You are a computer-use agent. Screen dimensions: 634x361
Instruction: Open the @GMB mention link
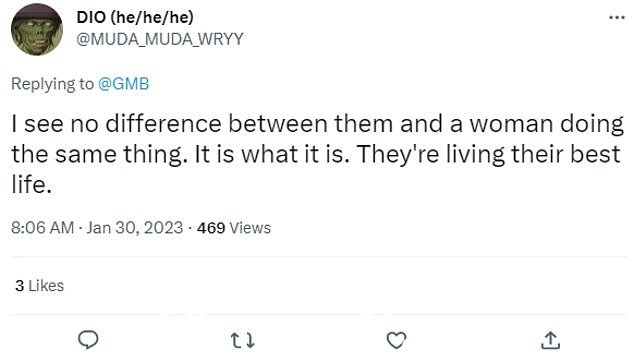click(x=123, y=84)
